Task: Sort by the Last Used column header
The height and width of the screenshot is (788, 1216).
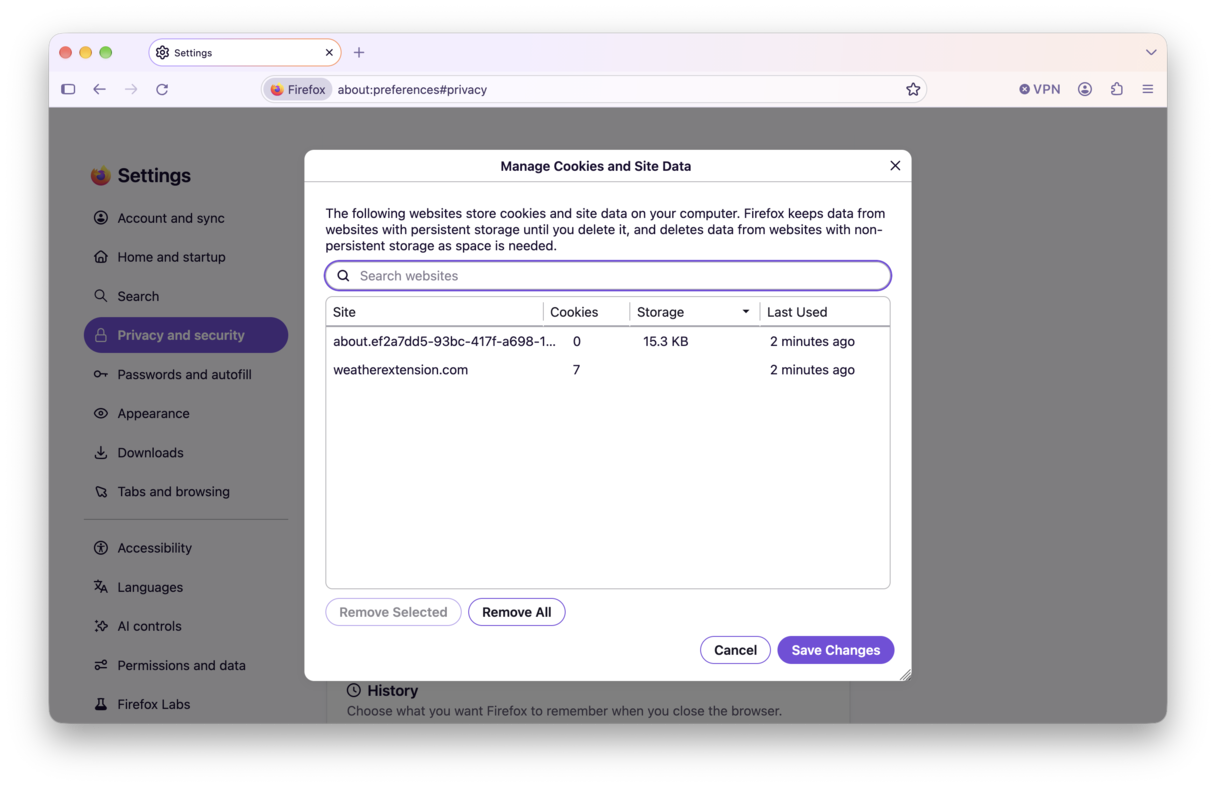Action: [824, 312]
